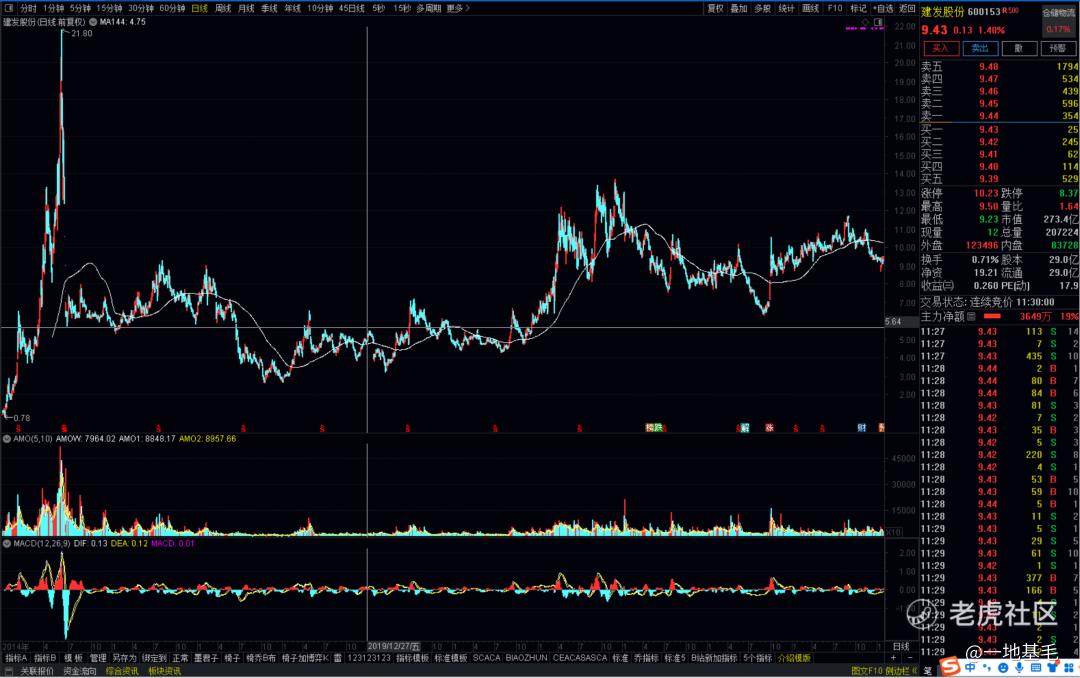Select the 30分钟 period
This screenshot has height=678, width=1080.
tap(141, 8)
